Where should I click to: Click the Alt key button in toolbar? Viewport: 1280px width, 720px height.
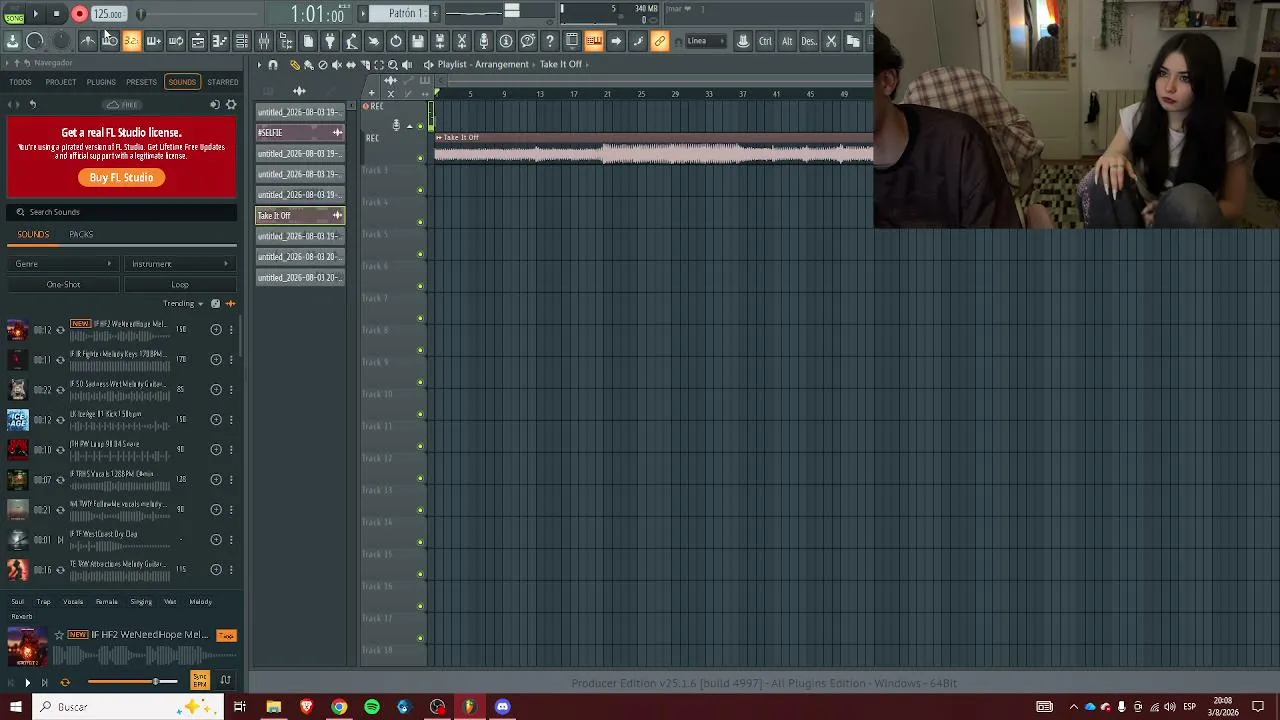click(x=787, y=41)
